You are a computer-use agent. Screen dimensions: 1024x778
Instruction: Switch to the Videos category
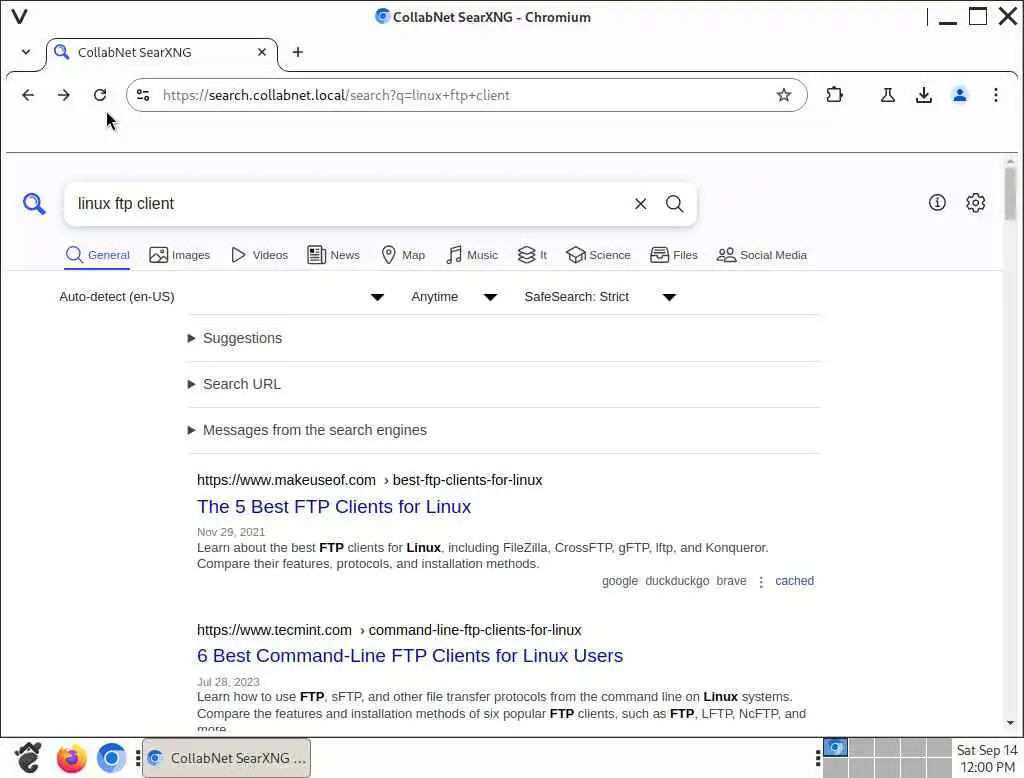click(x=260, y=255)
